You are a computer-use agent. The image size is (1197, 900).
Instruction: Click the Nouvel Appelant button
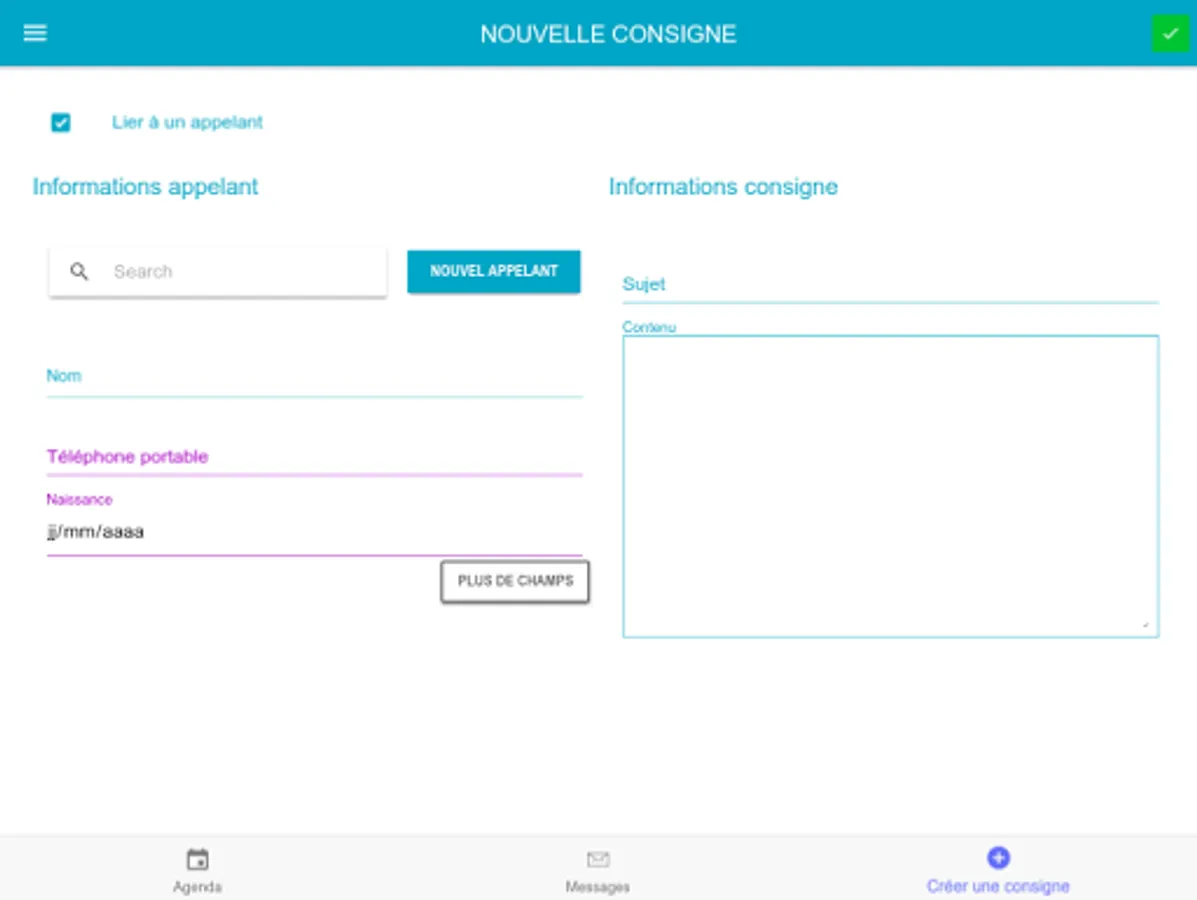(493, 271)
